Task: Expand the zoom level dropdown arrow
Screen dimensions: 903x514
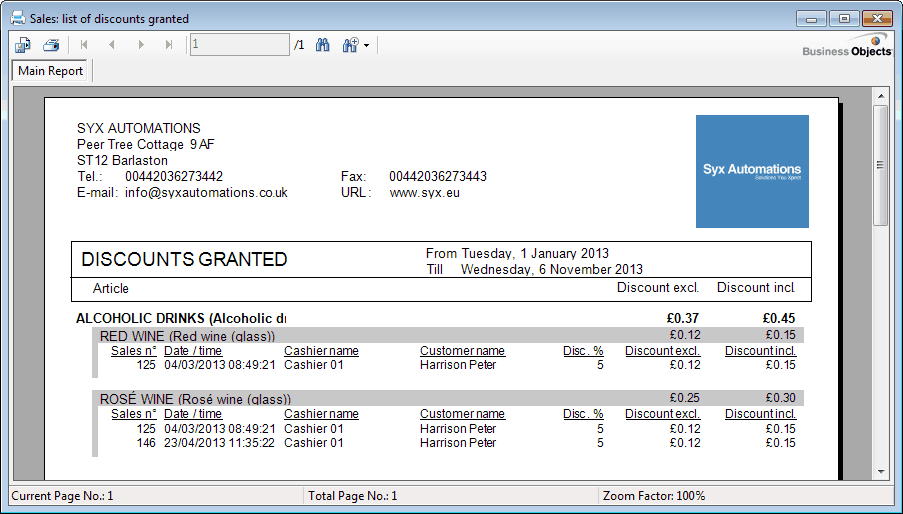Action: 367,46
